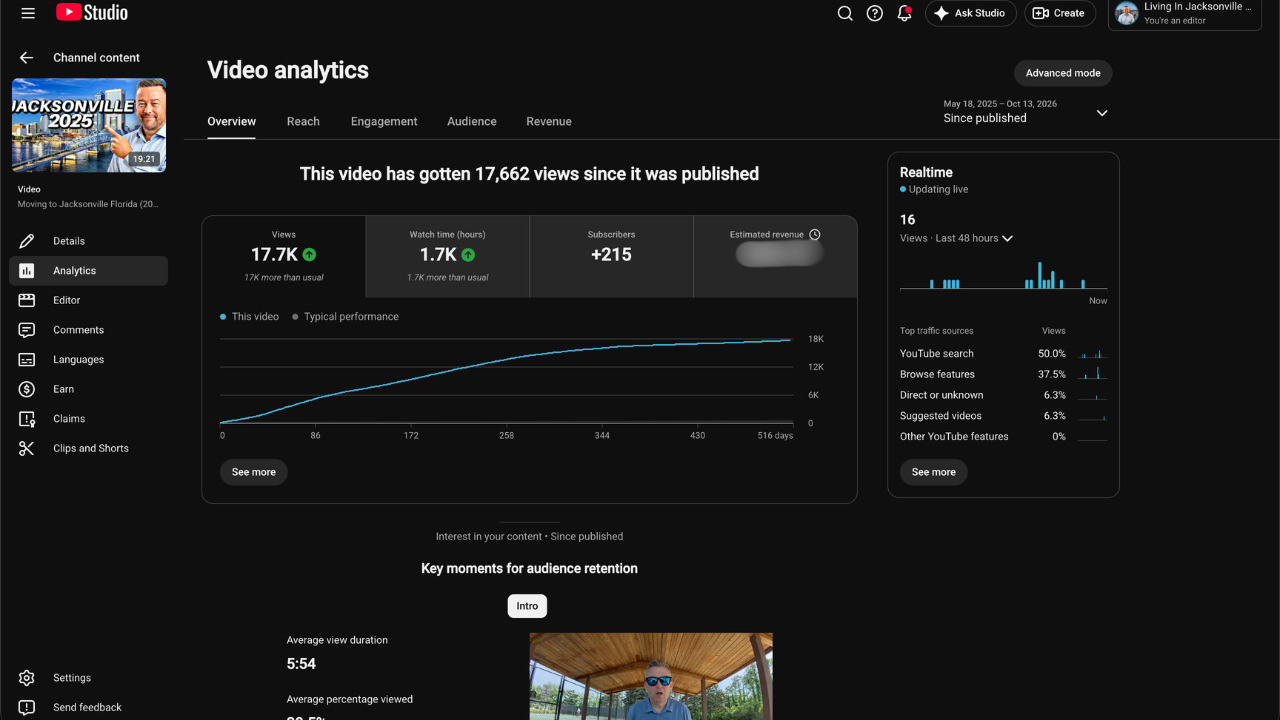Click the Direct or unknown traffic source

pos(1003,395)
